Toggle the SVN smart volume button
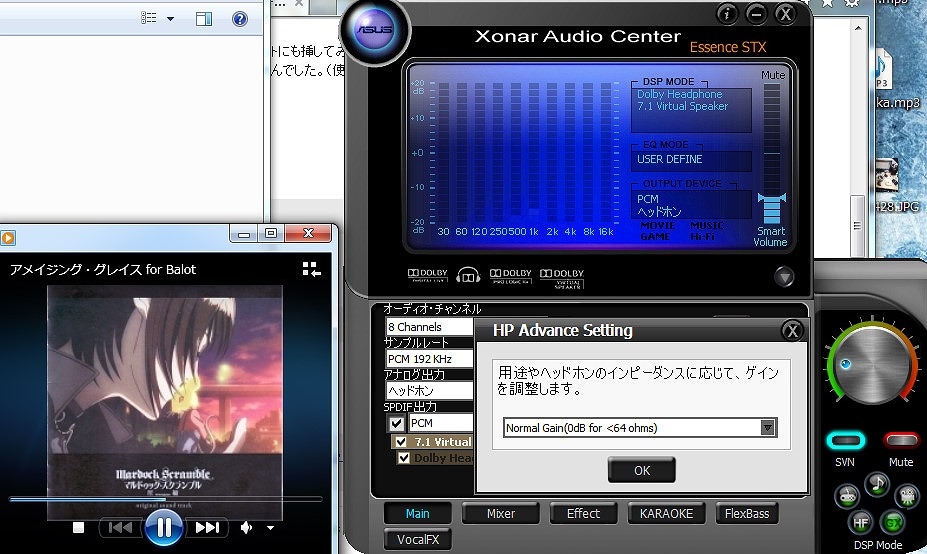 tap(845, 440)
